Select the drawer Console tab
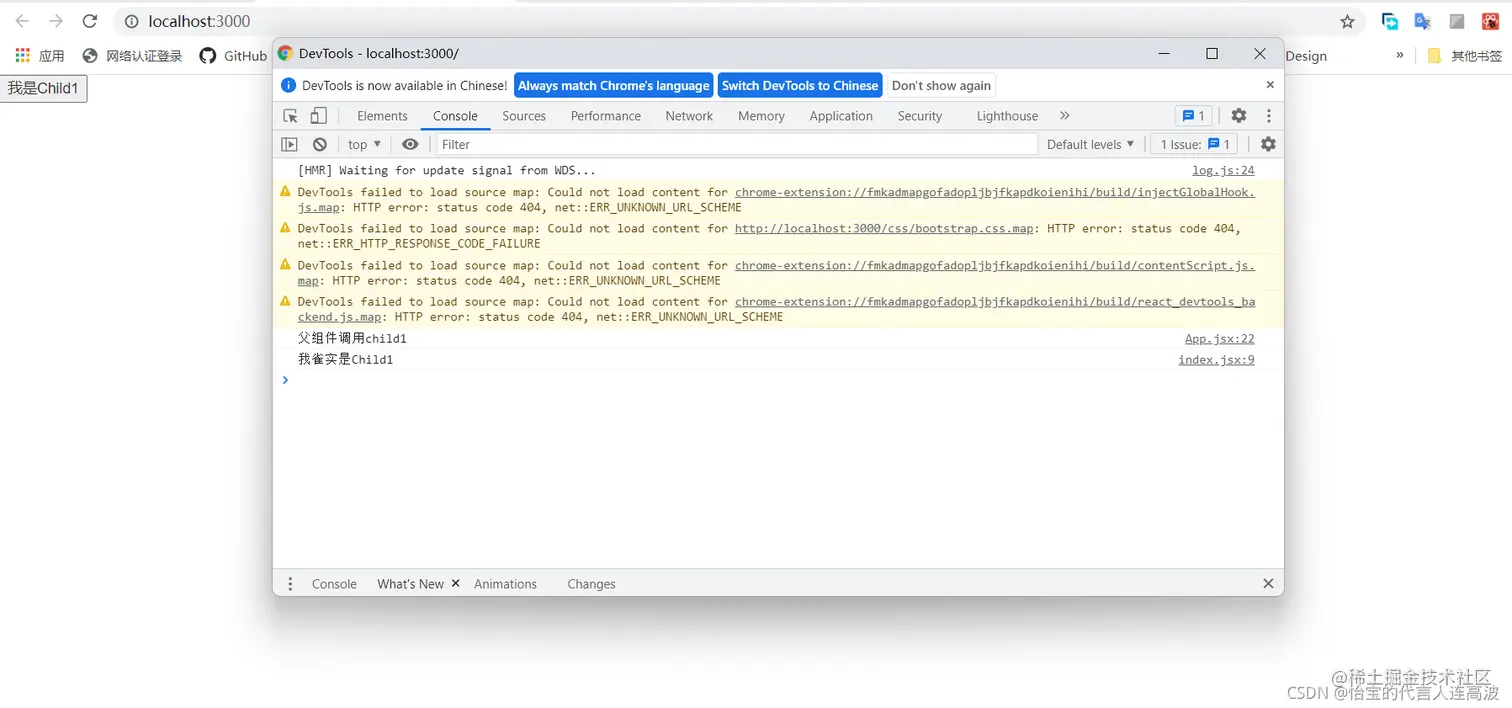 334,584
